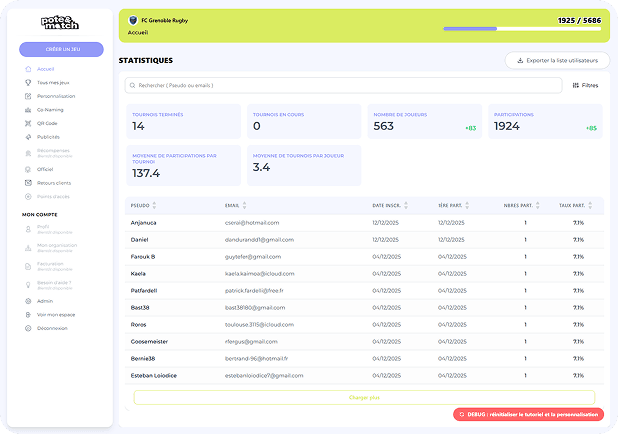Click the Charger plus button
The height and width of the screenshot is (434, 618).
(364, 397)
